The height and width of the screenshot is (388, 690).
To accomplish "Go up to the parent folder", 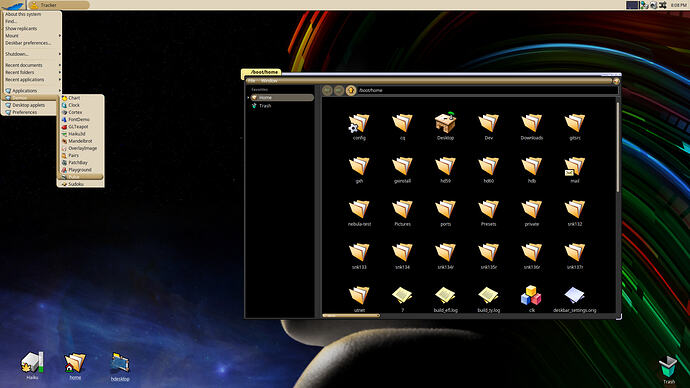I will point(351,90).
